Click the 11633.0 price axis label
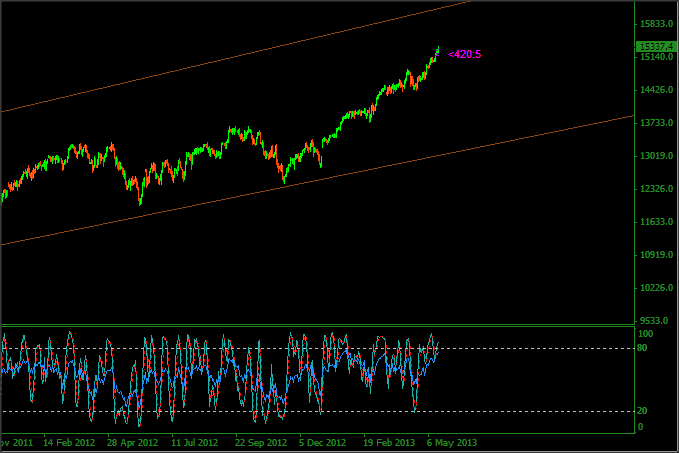 655,222
